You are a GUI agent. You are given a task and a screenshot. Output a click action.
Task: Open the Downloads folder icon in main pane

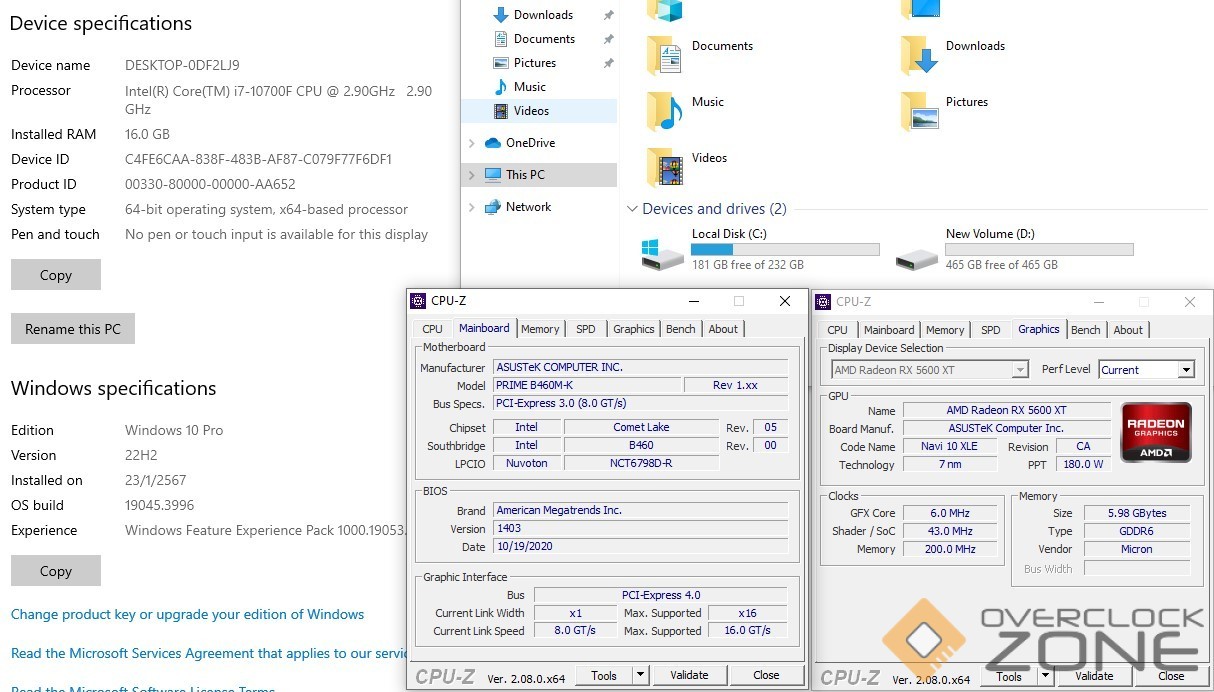click(919, 56)
